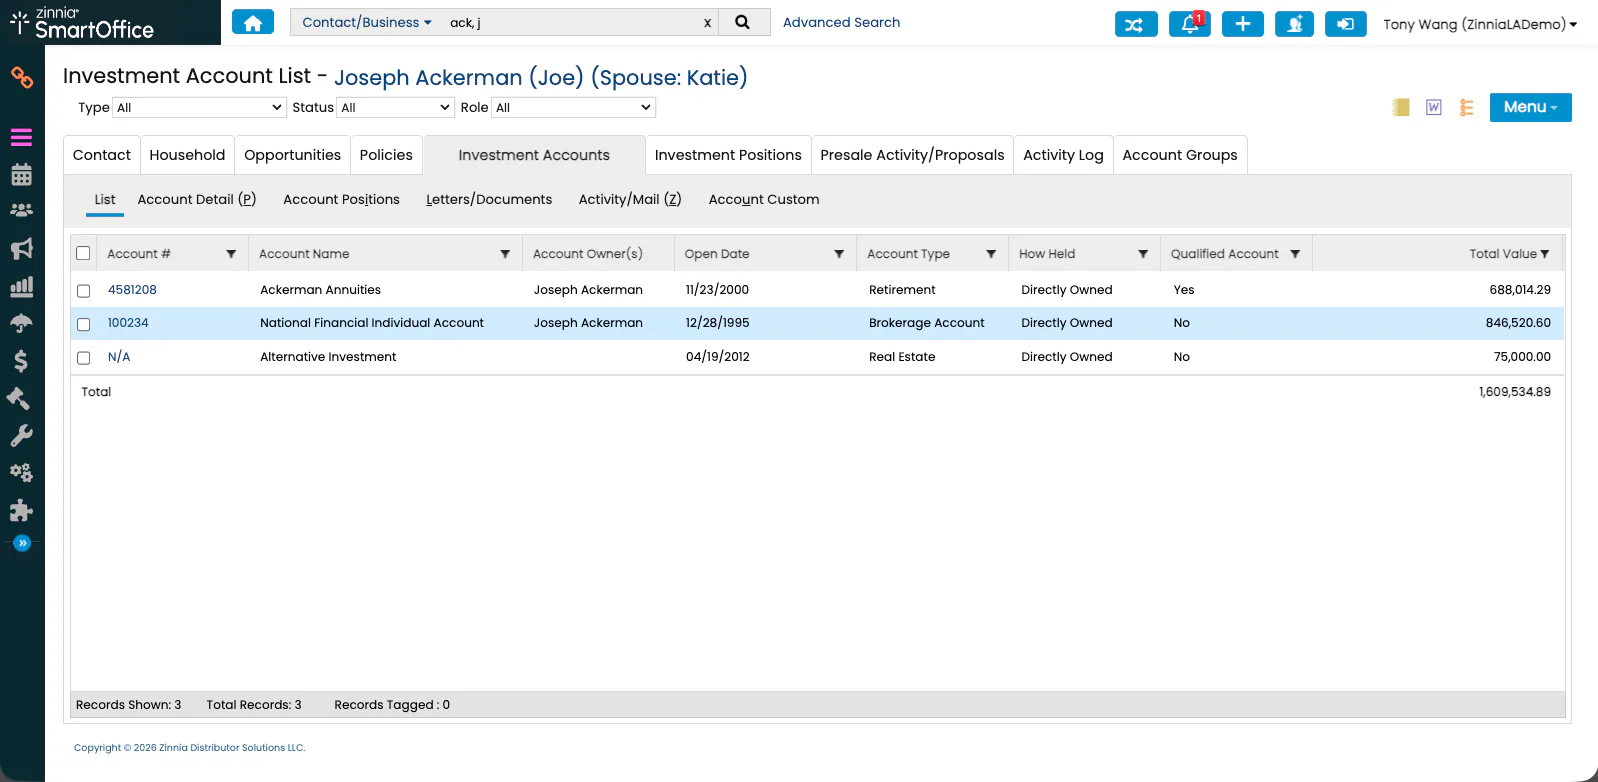Open the Account Type column filter arrow
This screenshot has height=782, width=1598.
point(991,254)
